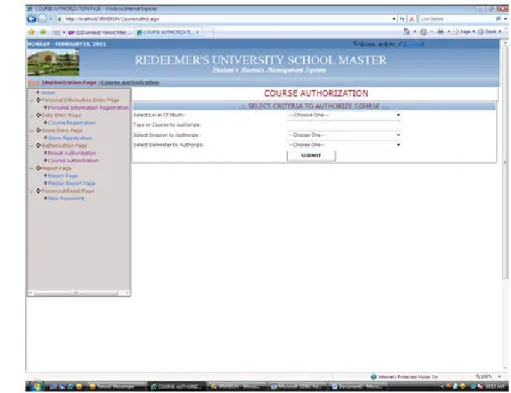Open the Score Registration link

coord(70,138)
